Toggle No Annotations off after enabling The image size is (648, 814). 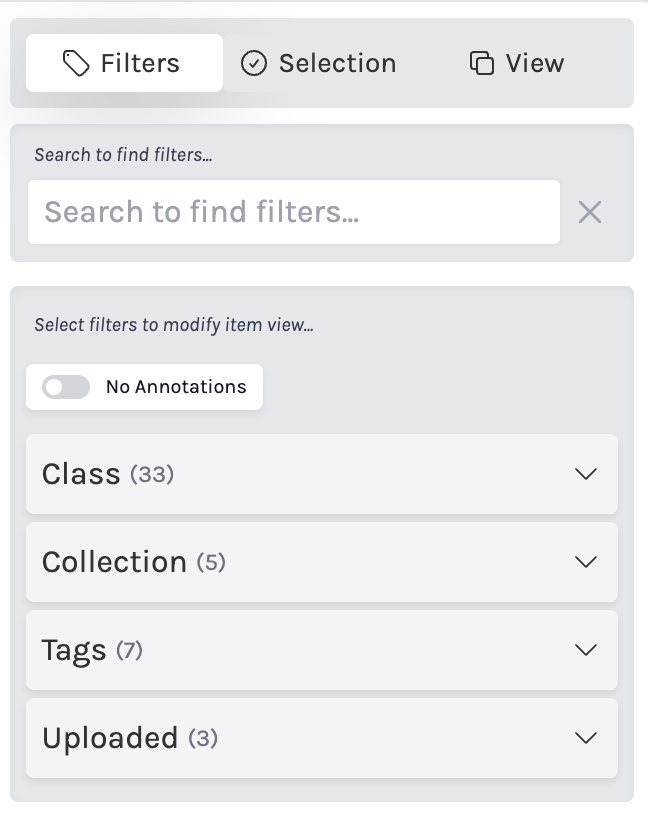point(65,387)
